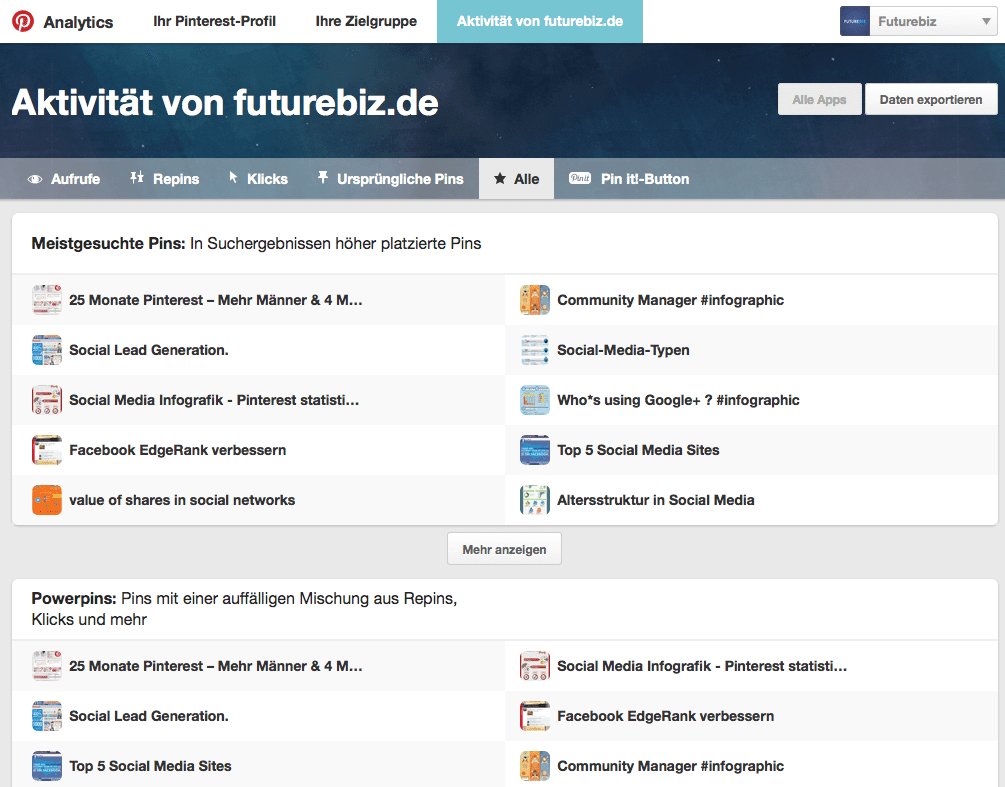Open 'Facebook EdgeRank verbessern' title in Powerpins
Image resolution: width=1005 pixels, height=787 pixels.
(x=665, y=716)
